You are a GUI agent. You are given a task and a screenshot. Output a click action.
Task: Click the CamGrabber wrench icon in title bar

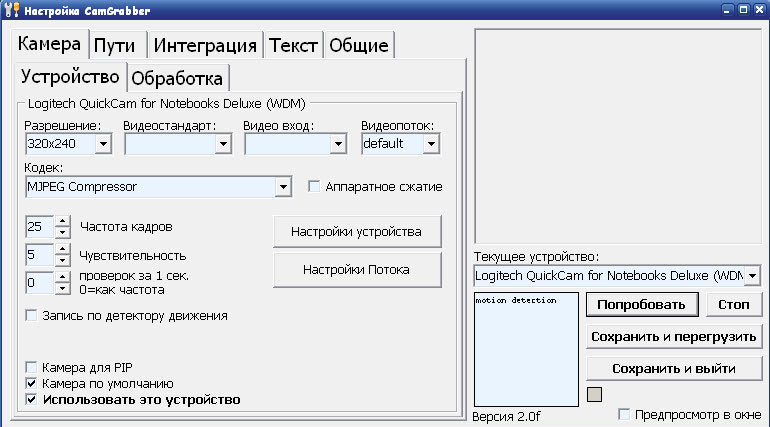[11, 10]
